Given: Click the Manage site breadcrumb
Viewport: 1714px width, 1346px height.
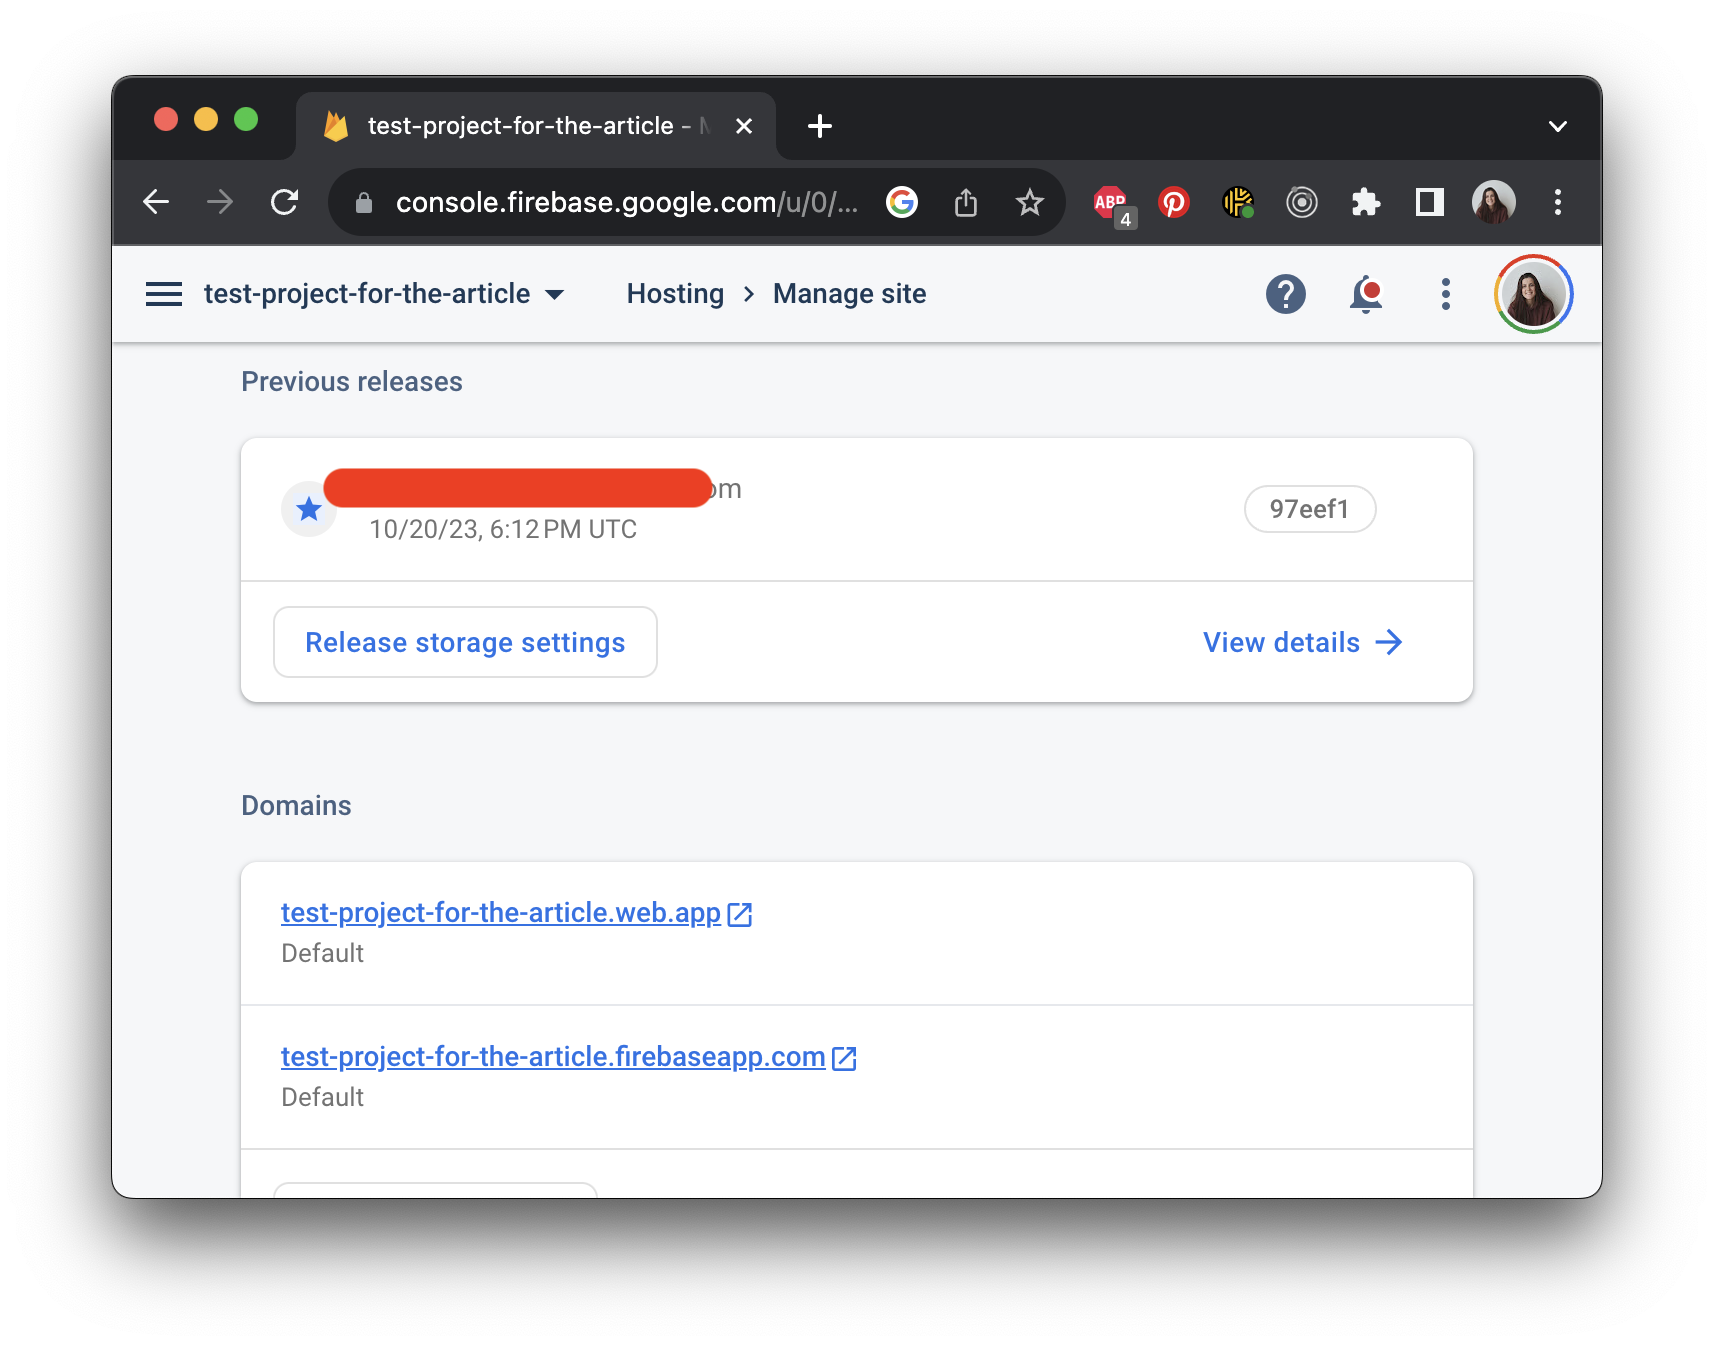Looking at the screenshot, I should pyautogui.click(x=850, y=294).
